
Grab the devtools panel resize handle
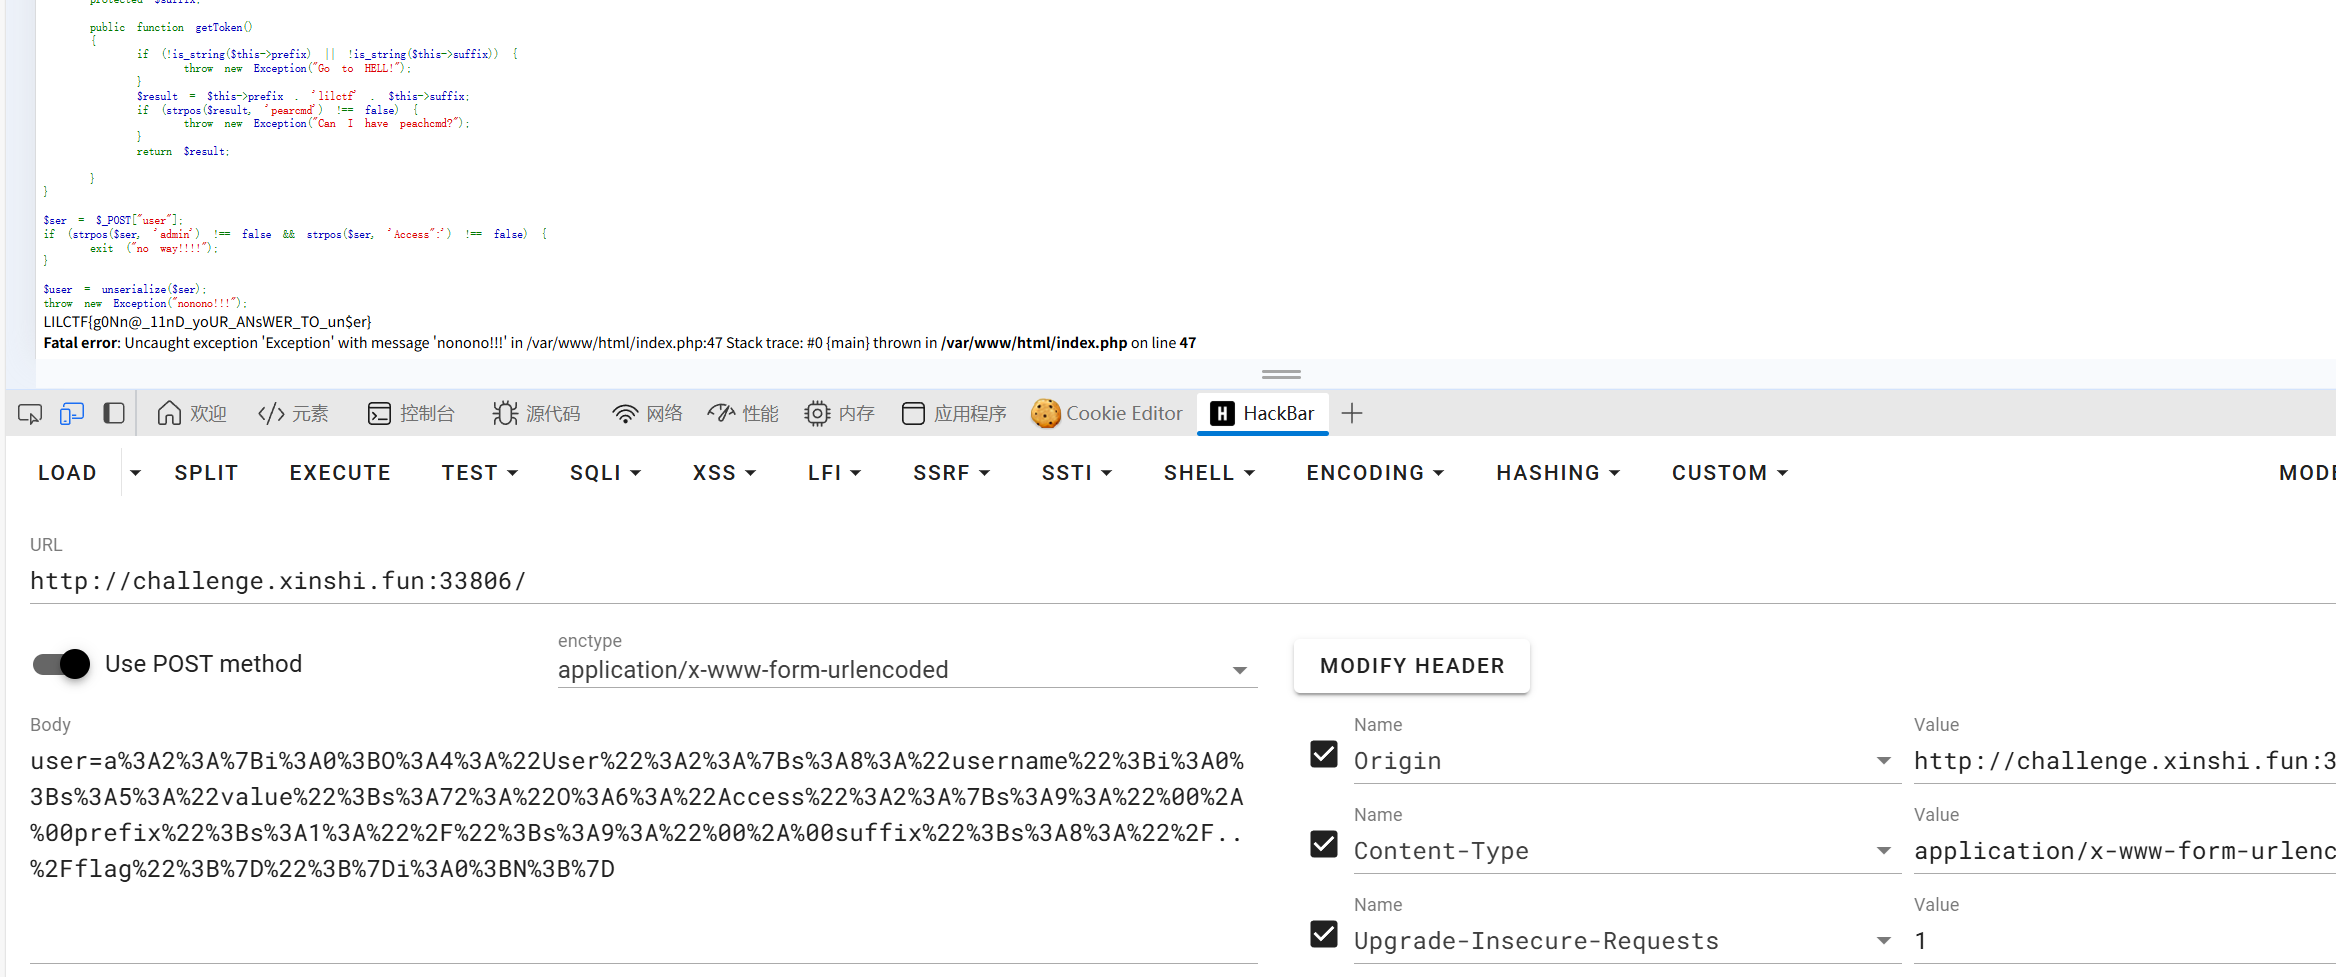pyautogui.click(x=1281, y=374)
